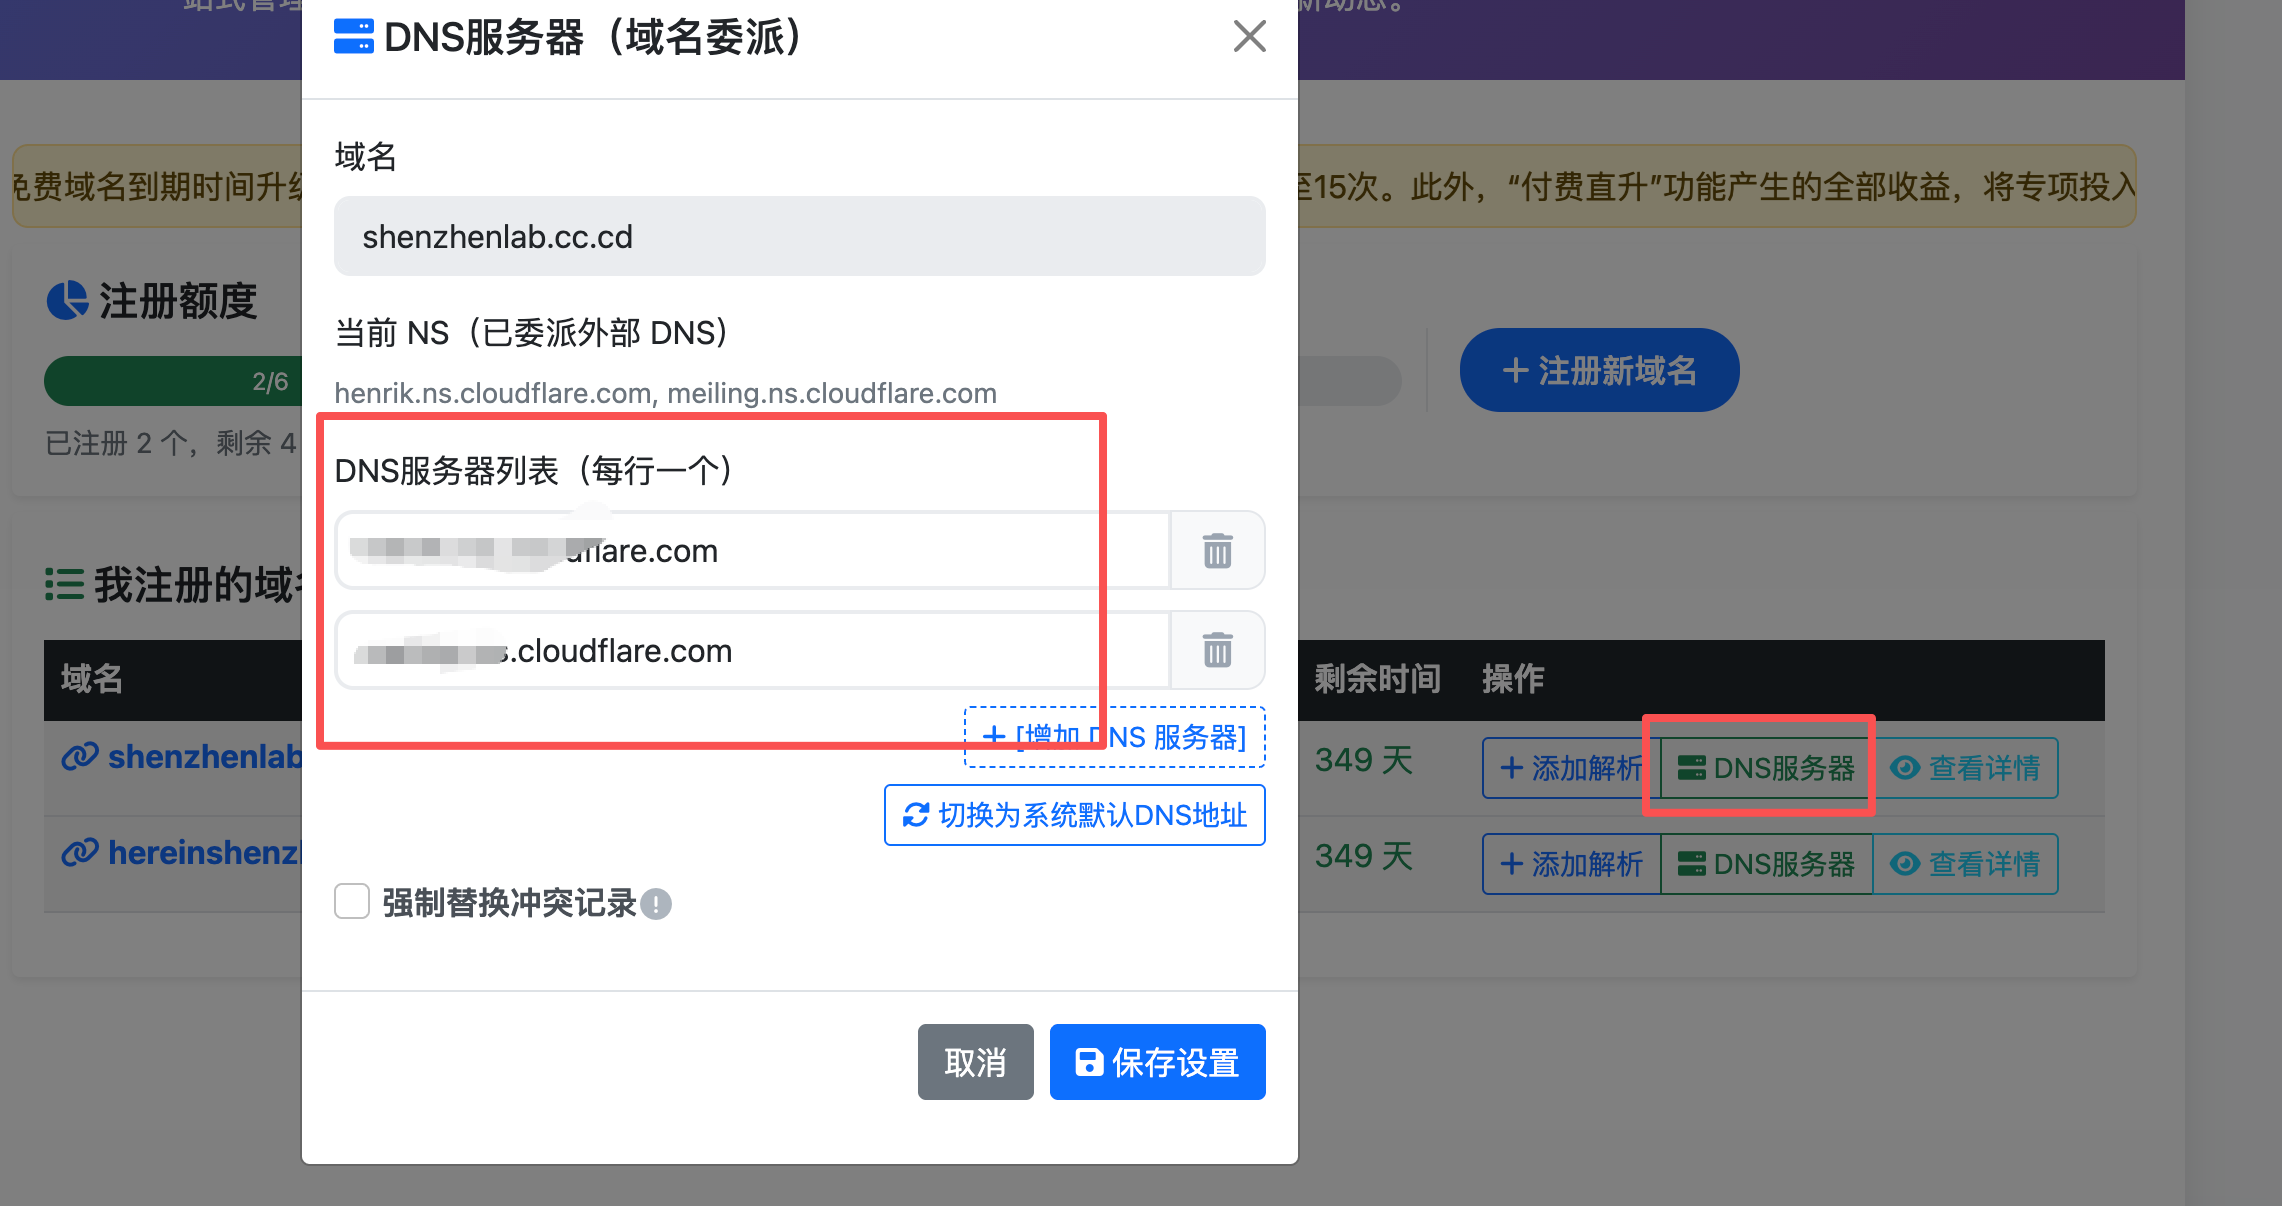This screenshot has height=1206, width=2282.
Task: View details with 查看详情 eye in first row
Action: click(1965, 768)
